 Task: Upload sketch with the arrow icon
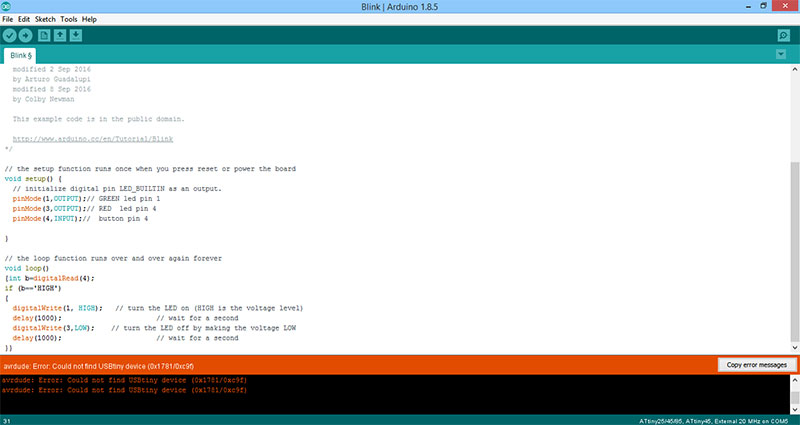point(25,35)
